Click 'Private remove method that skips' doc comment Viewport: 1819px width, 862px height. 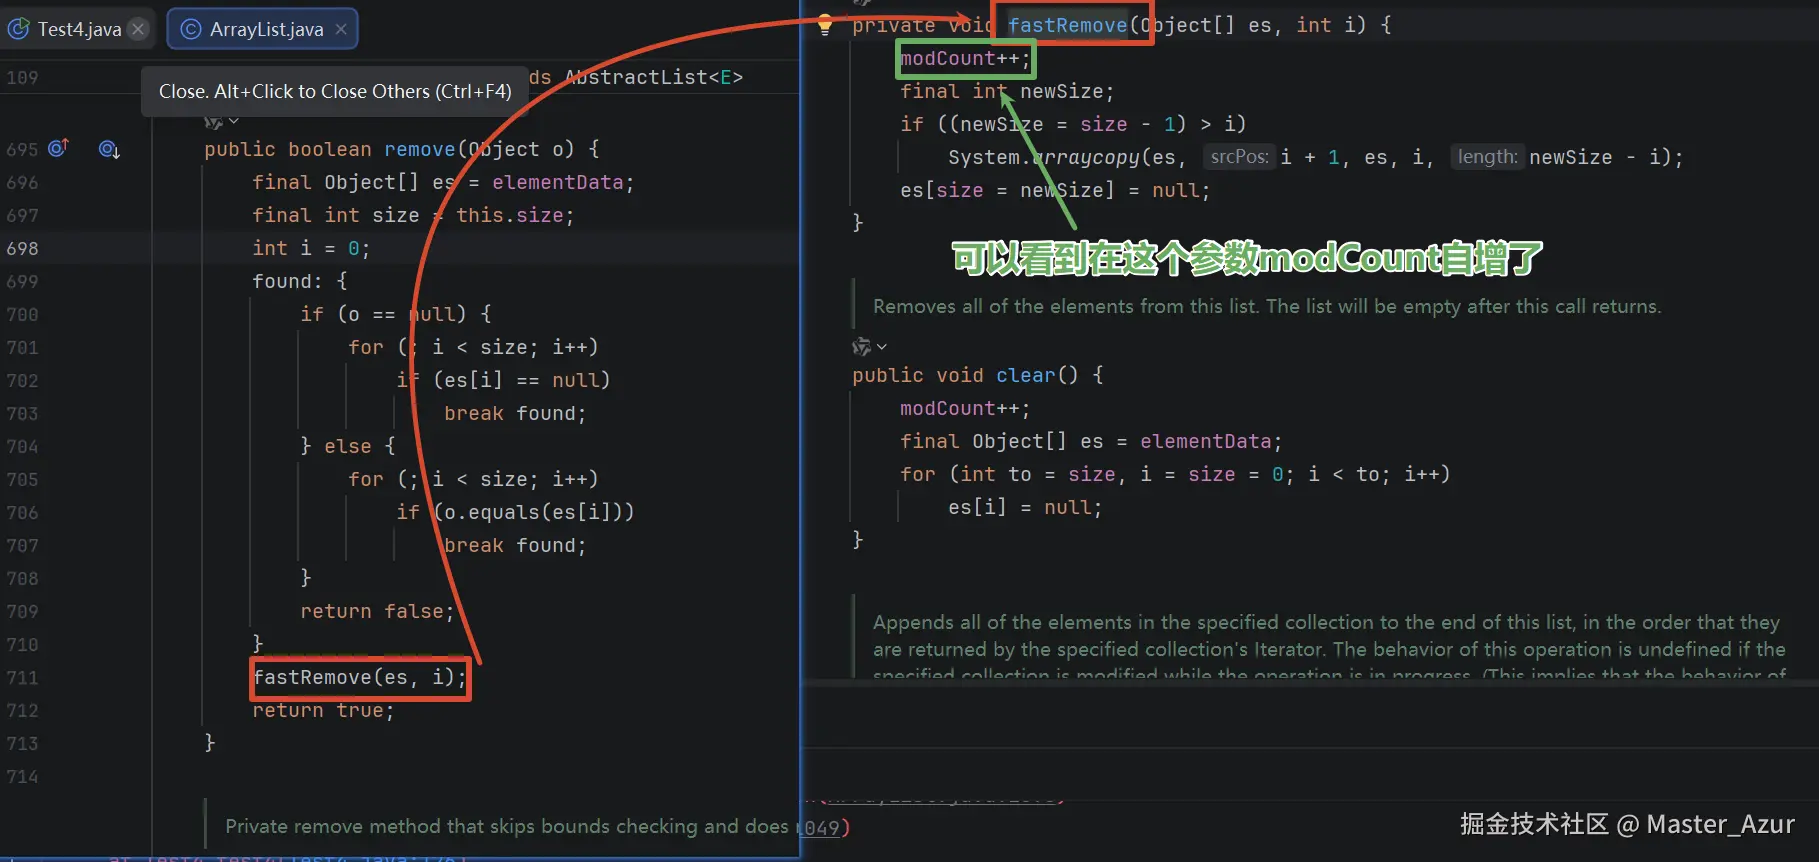tap(506, 826)
